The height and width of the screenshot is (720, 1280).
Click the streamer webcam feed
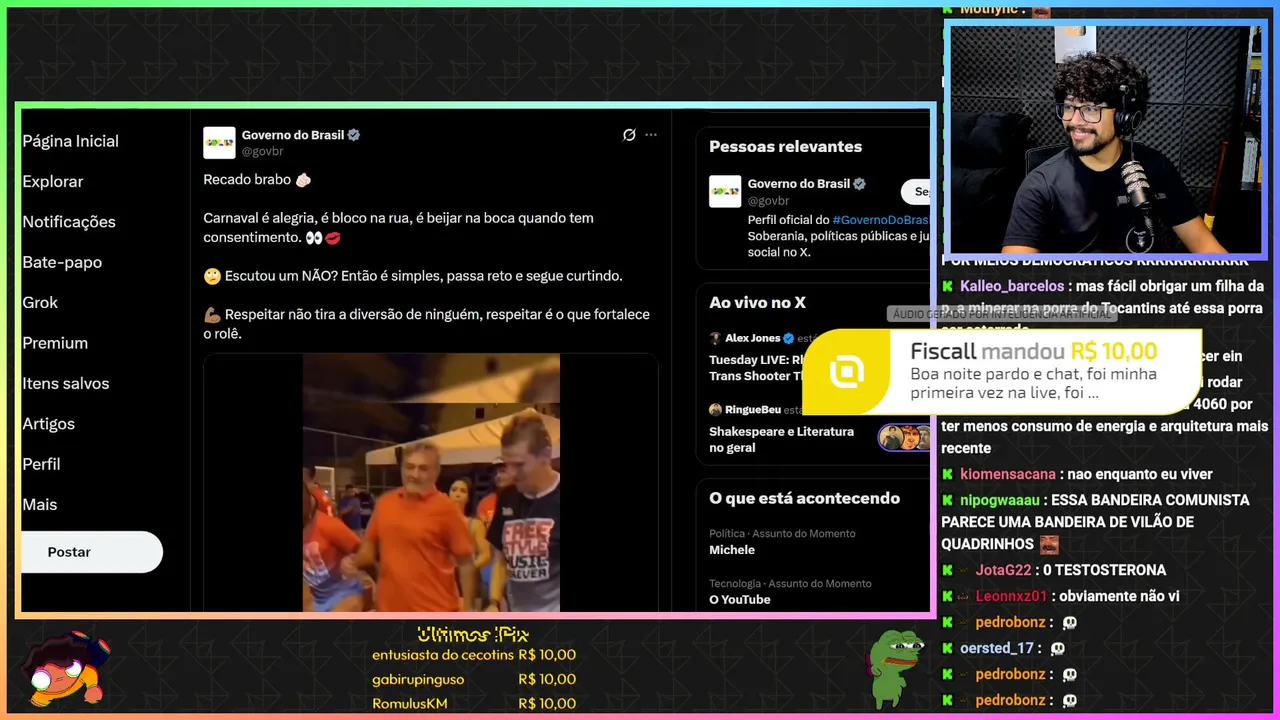[x=1104, y=140]
